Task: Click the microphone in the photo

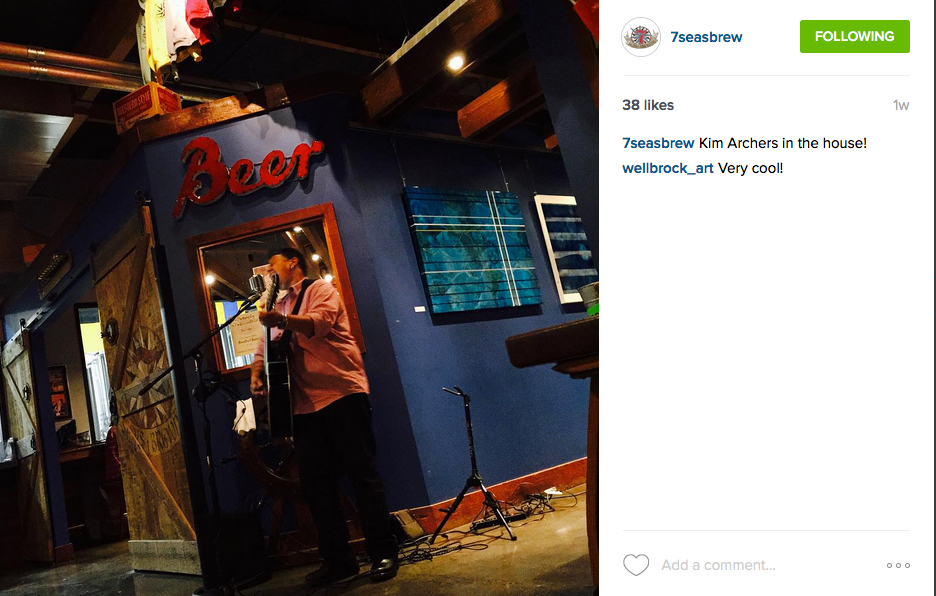Action: coord(257,284)
